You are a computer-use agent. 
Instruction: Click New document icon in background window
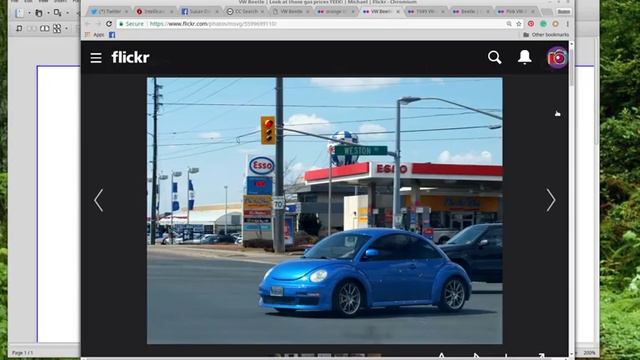[19, 13]
